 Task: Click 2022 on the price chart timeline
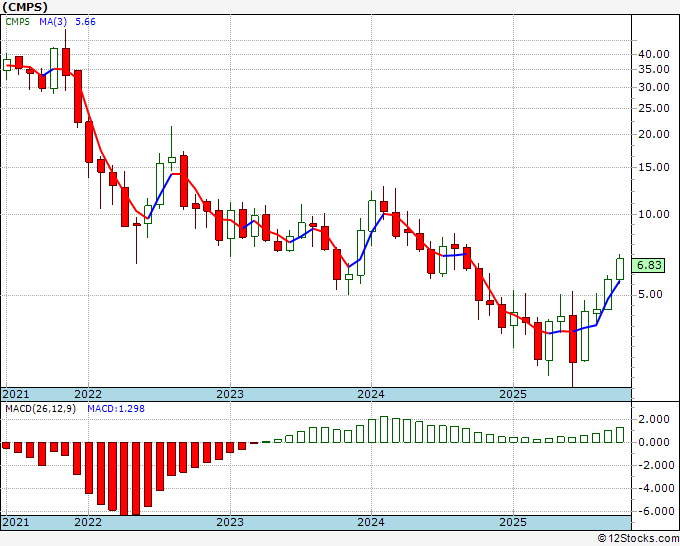(x=88, y=394)
